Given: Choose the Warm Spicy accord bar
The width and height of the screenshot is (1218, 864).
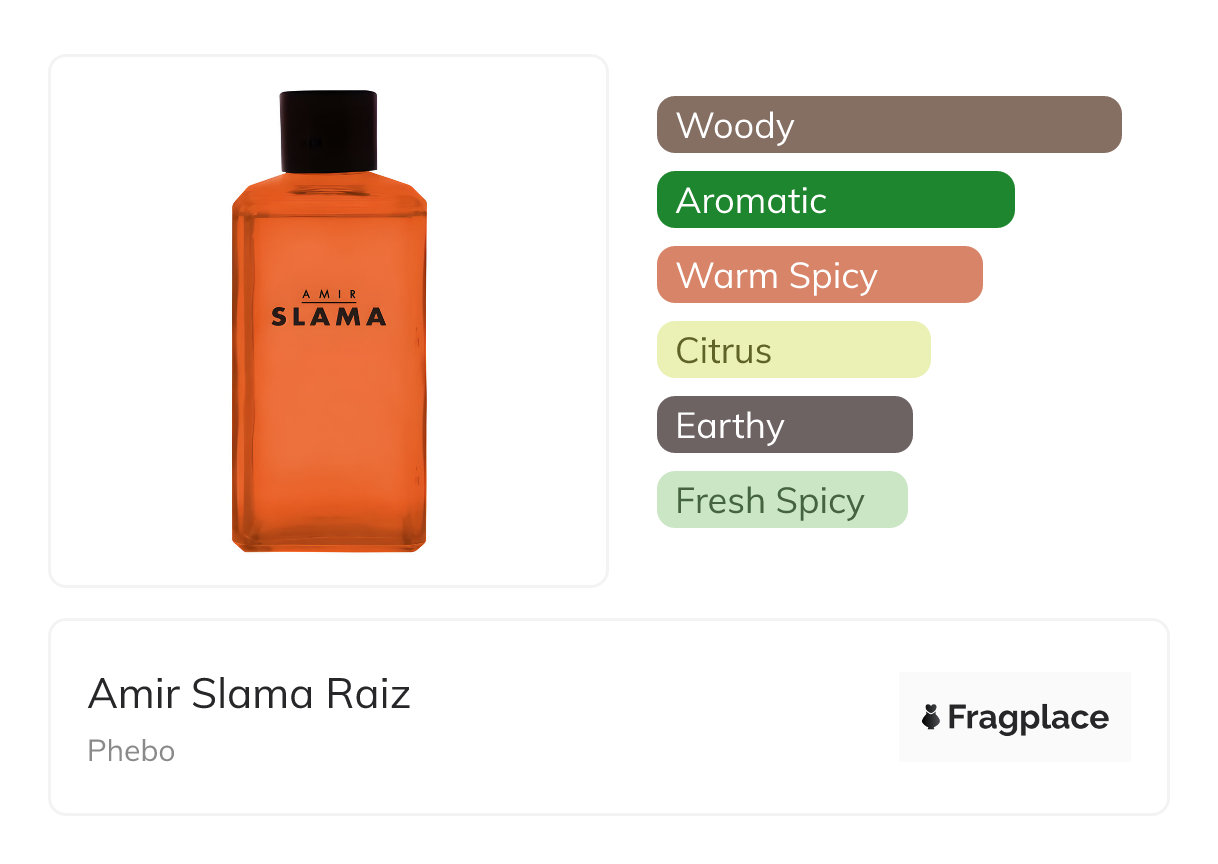Looking at the screenshot, I should (819, 275).
